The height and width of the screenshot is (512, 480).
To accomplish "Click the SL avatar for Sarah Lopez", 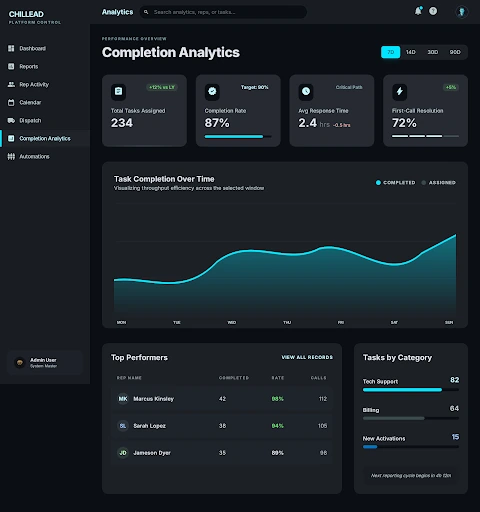I will 123,426.
